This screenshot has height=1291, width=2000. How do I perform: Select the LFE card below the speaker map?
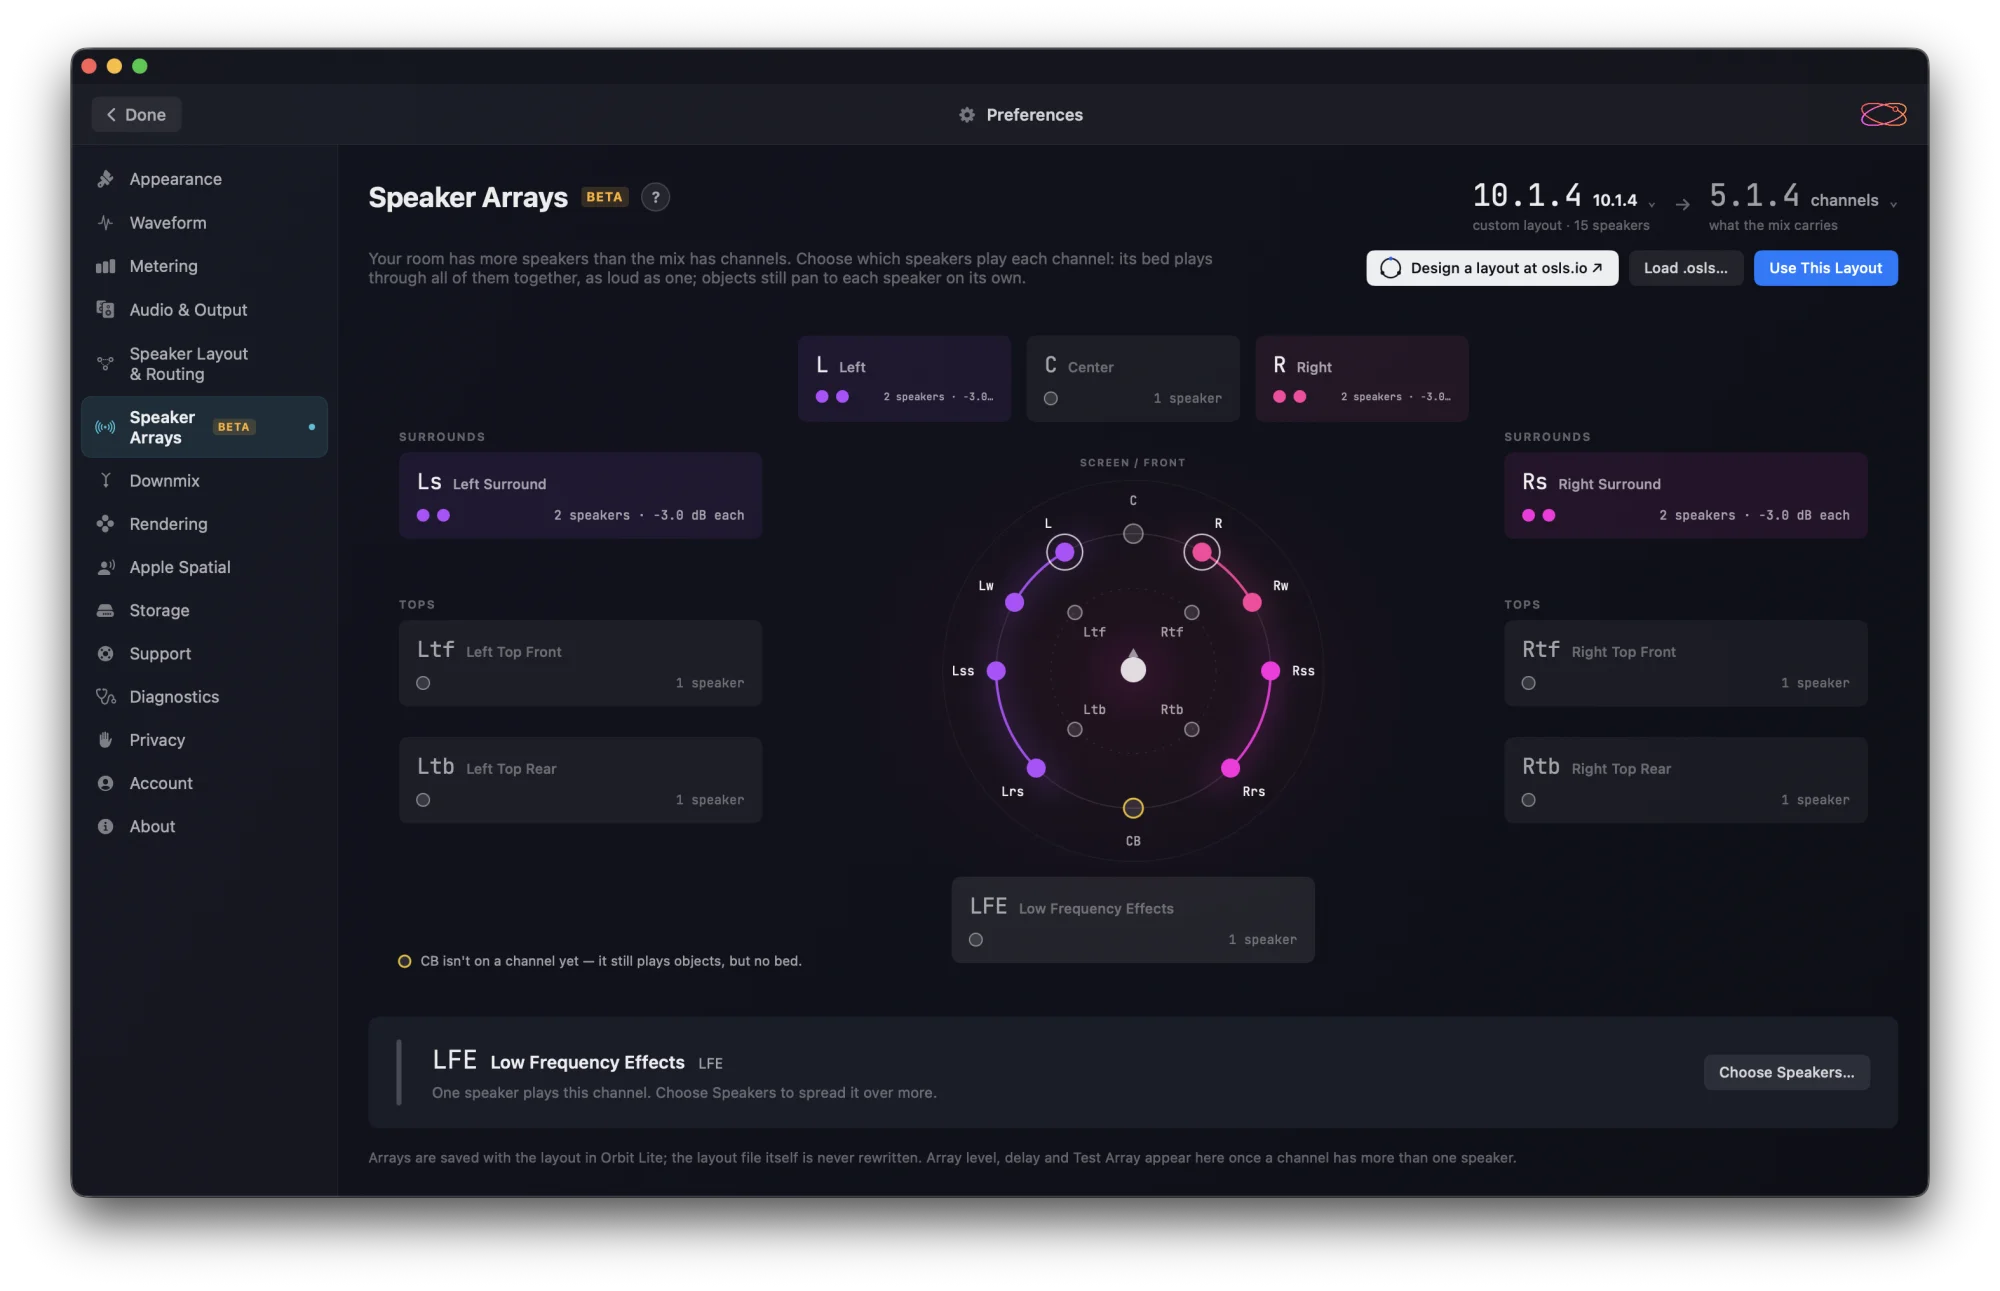click(1133, 920)
